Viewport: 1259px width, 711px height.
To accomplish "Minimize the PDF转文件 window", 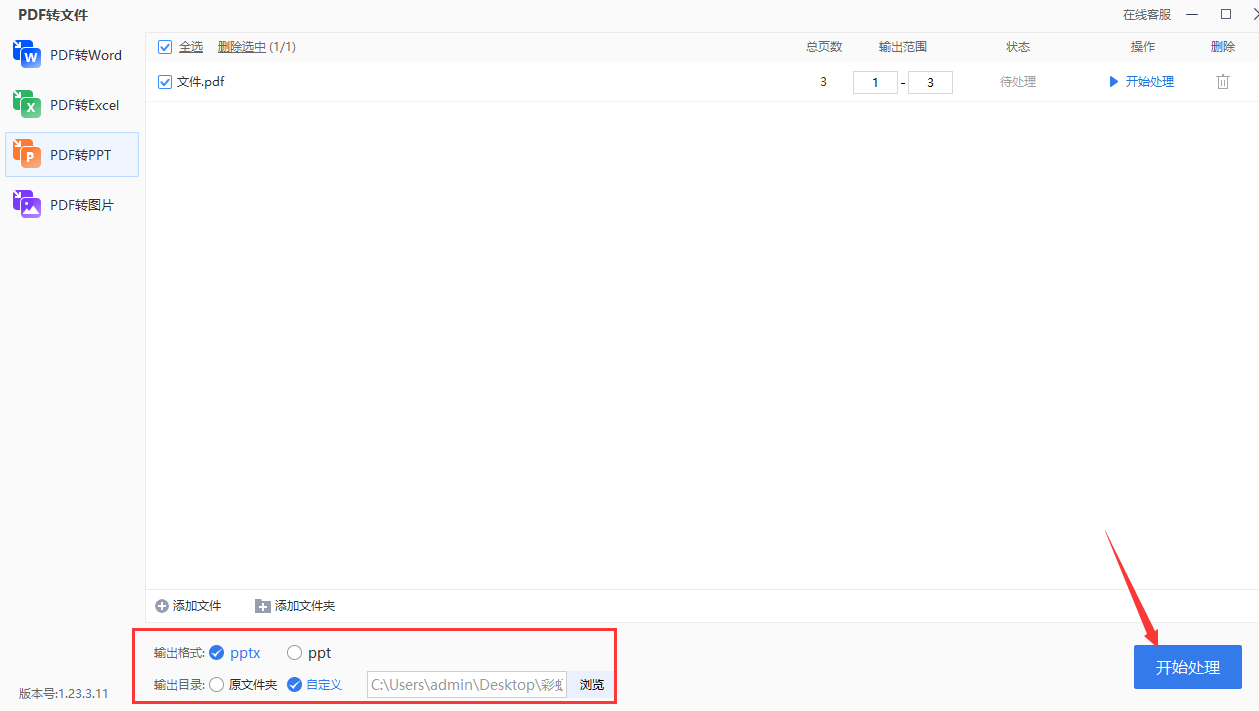I will tap(1192, 14).
